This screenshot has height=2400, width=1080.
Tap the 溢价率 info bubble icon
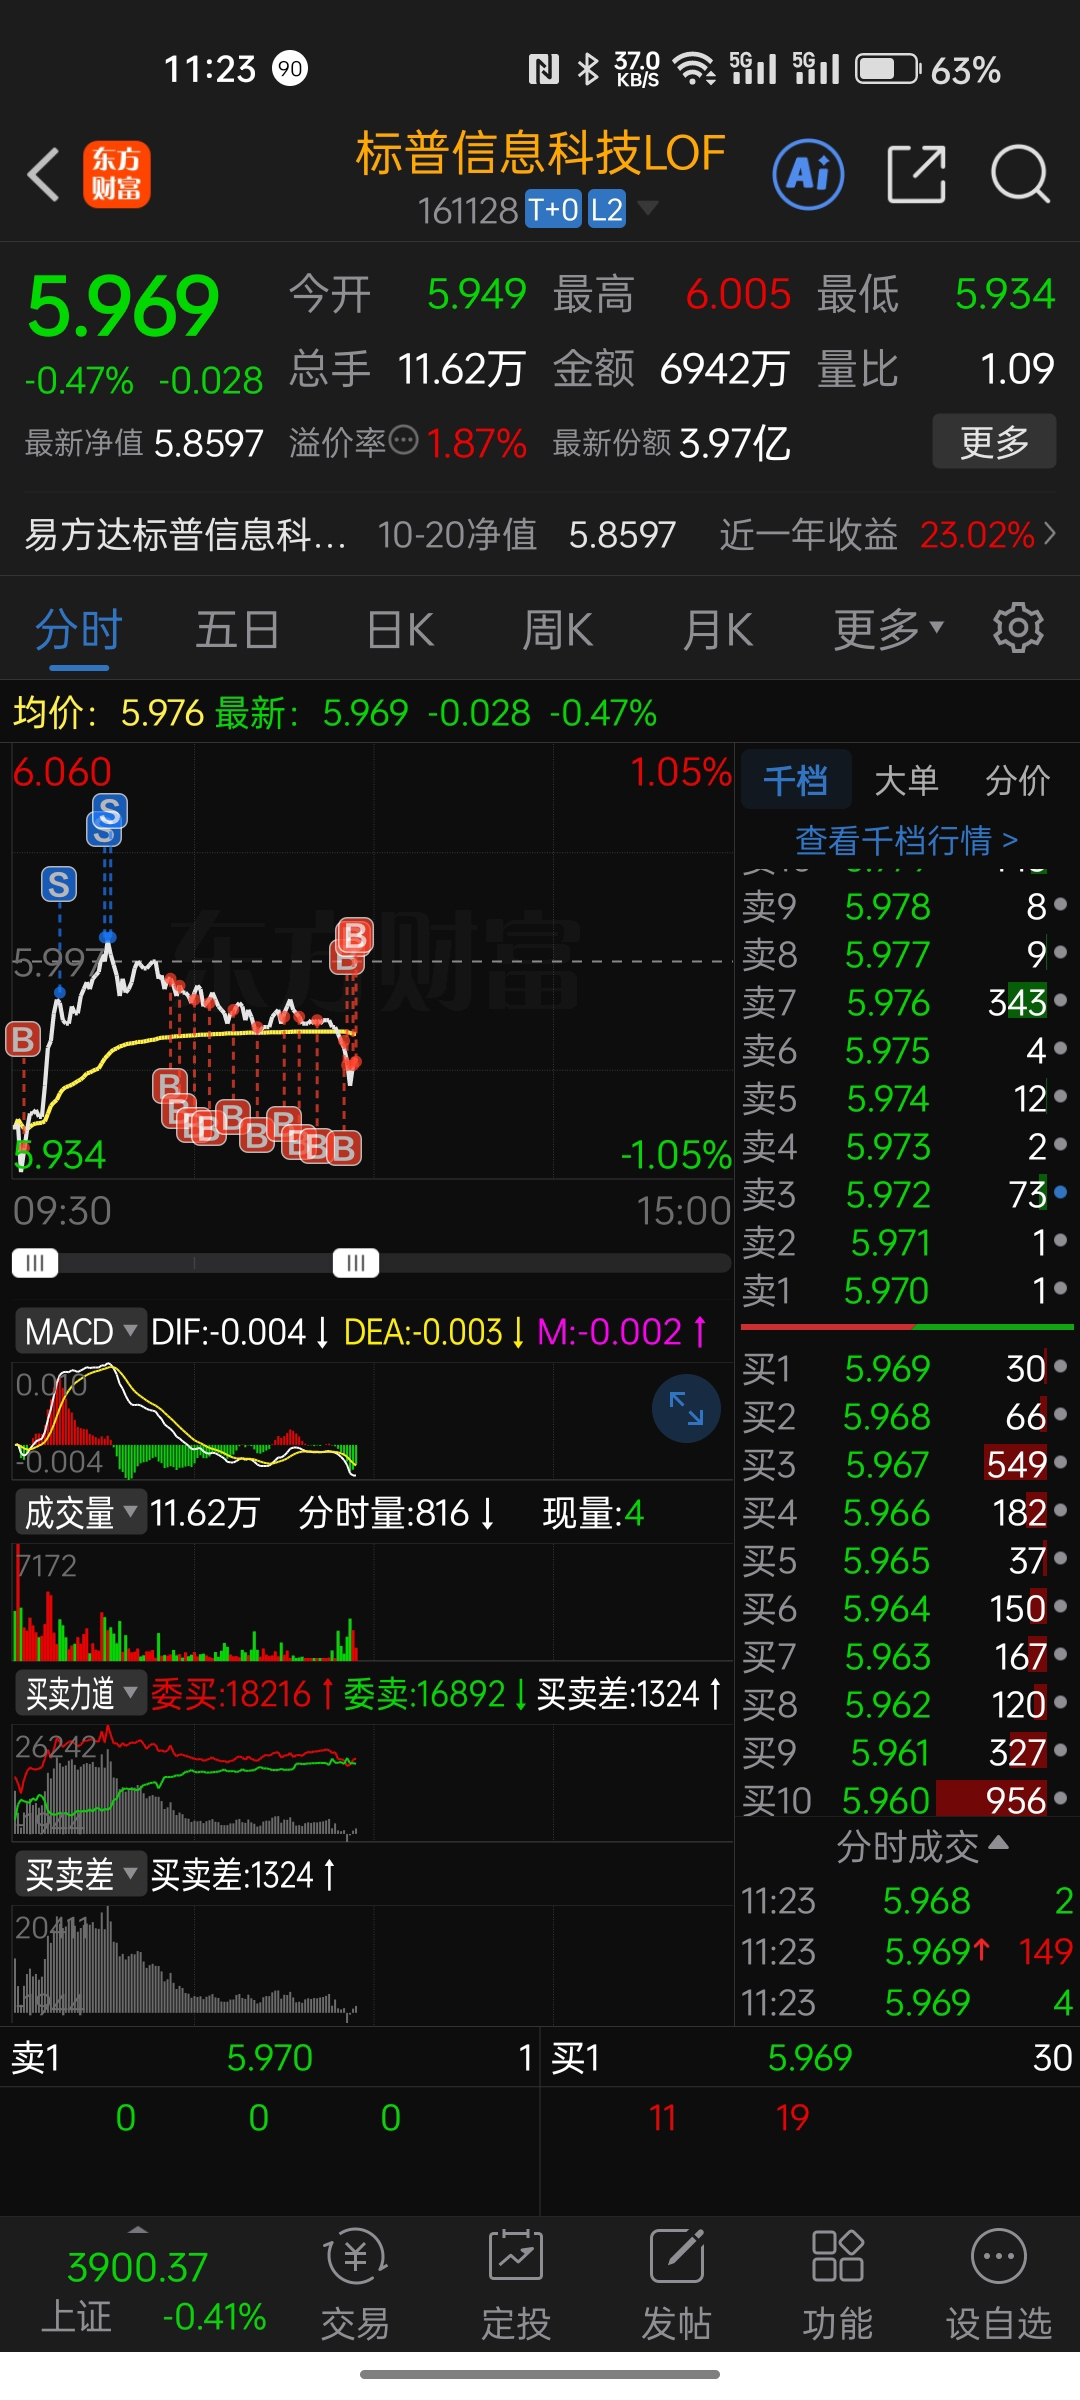(x=403, y=440)
